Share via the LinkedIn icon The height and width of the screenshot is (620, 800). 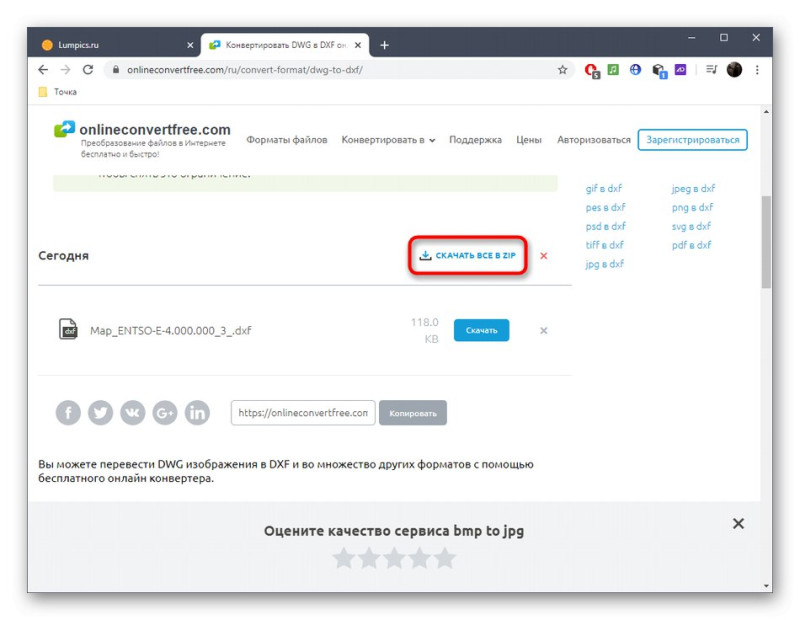point(197,412)
